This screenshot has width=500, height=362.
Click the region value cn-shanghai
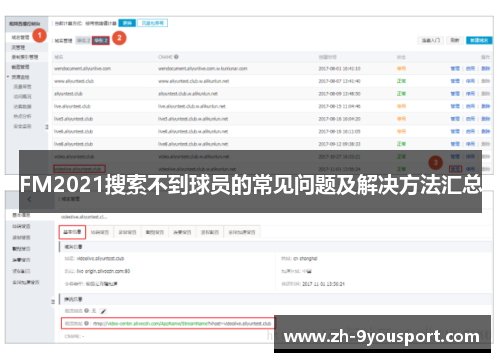tap(305, 259)
